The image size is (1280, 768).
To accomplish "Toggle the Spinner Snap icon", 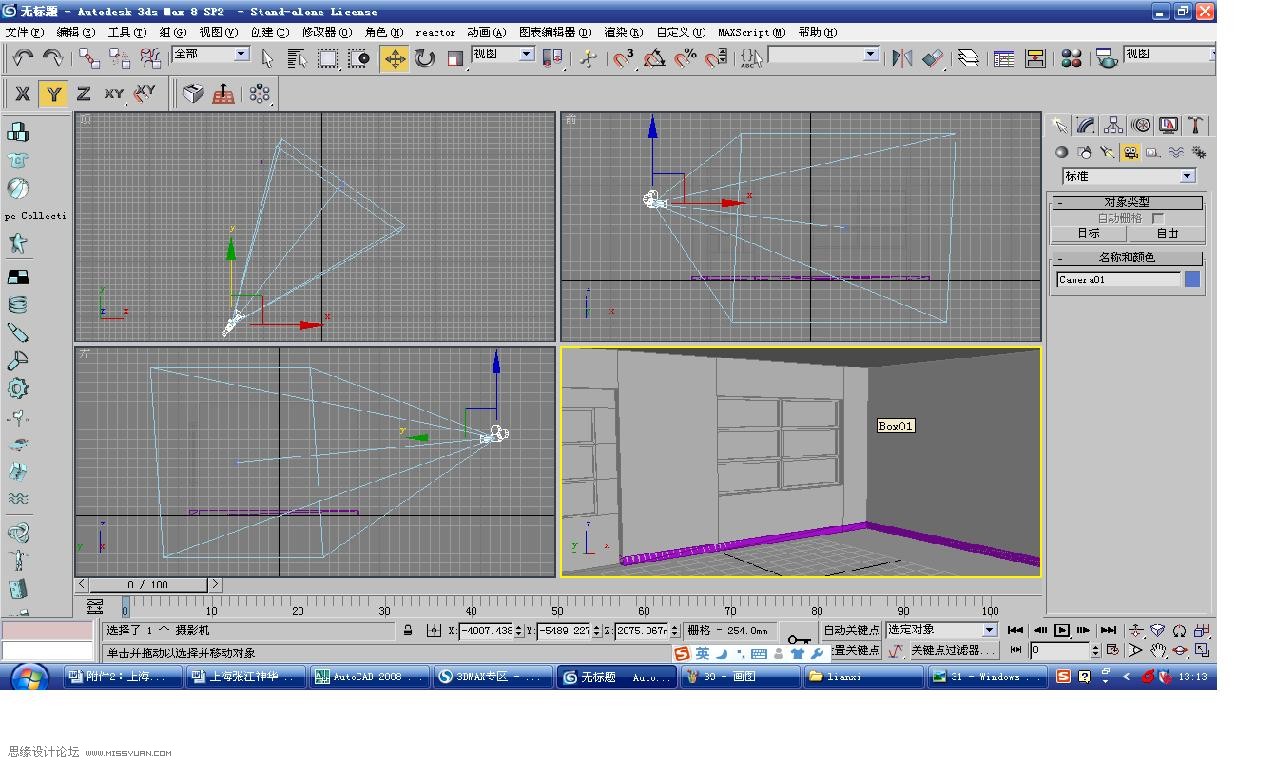I will (x=716, y=58).
